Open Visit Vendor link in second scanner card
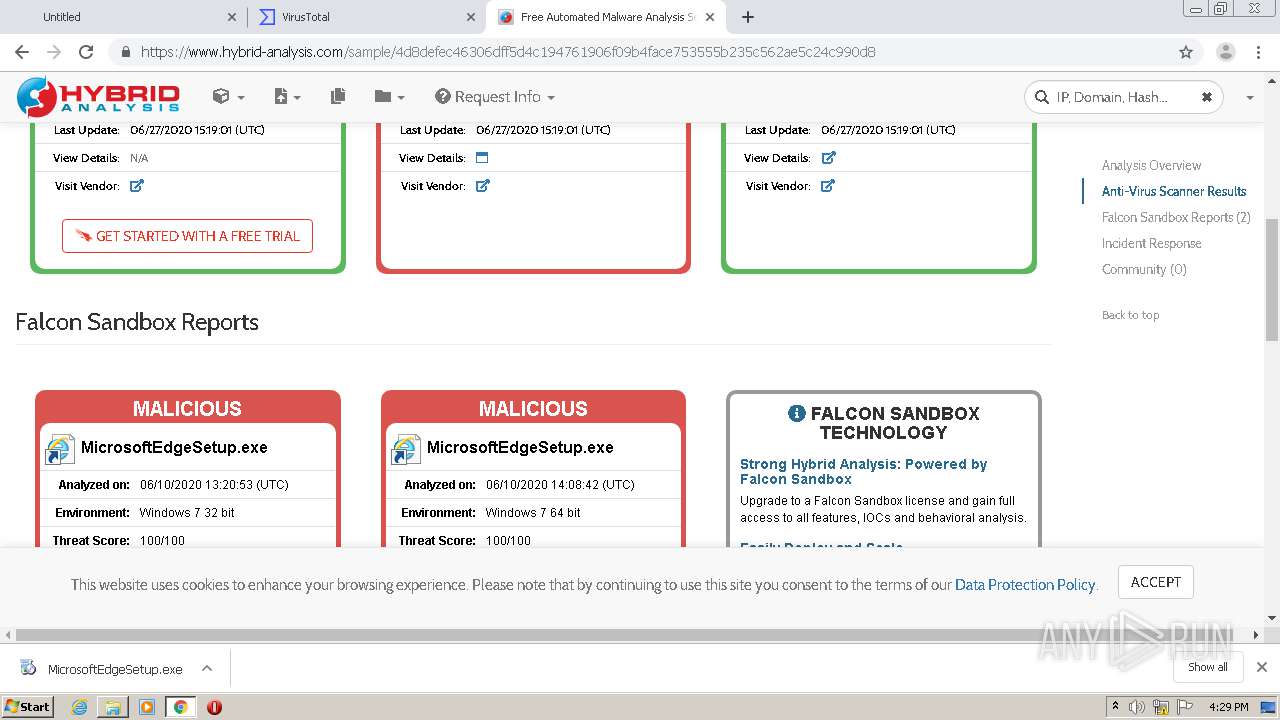This screenshot has height=720, width=1280. (483, 185)
